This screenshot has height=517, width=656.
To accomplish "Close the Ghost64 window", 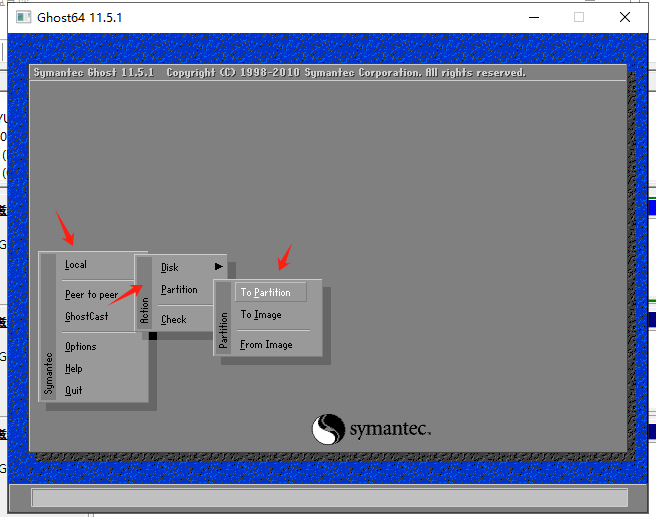I will (x=625, y=18).
